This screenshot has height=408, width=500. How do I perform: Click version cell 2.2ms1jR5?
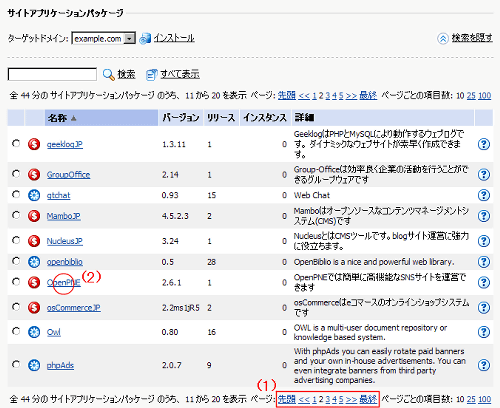pos(181,308)
